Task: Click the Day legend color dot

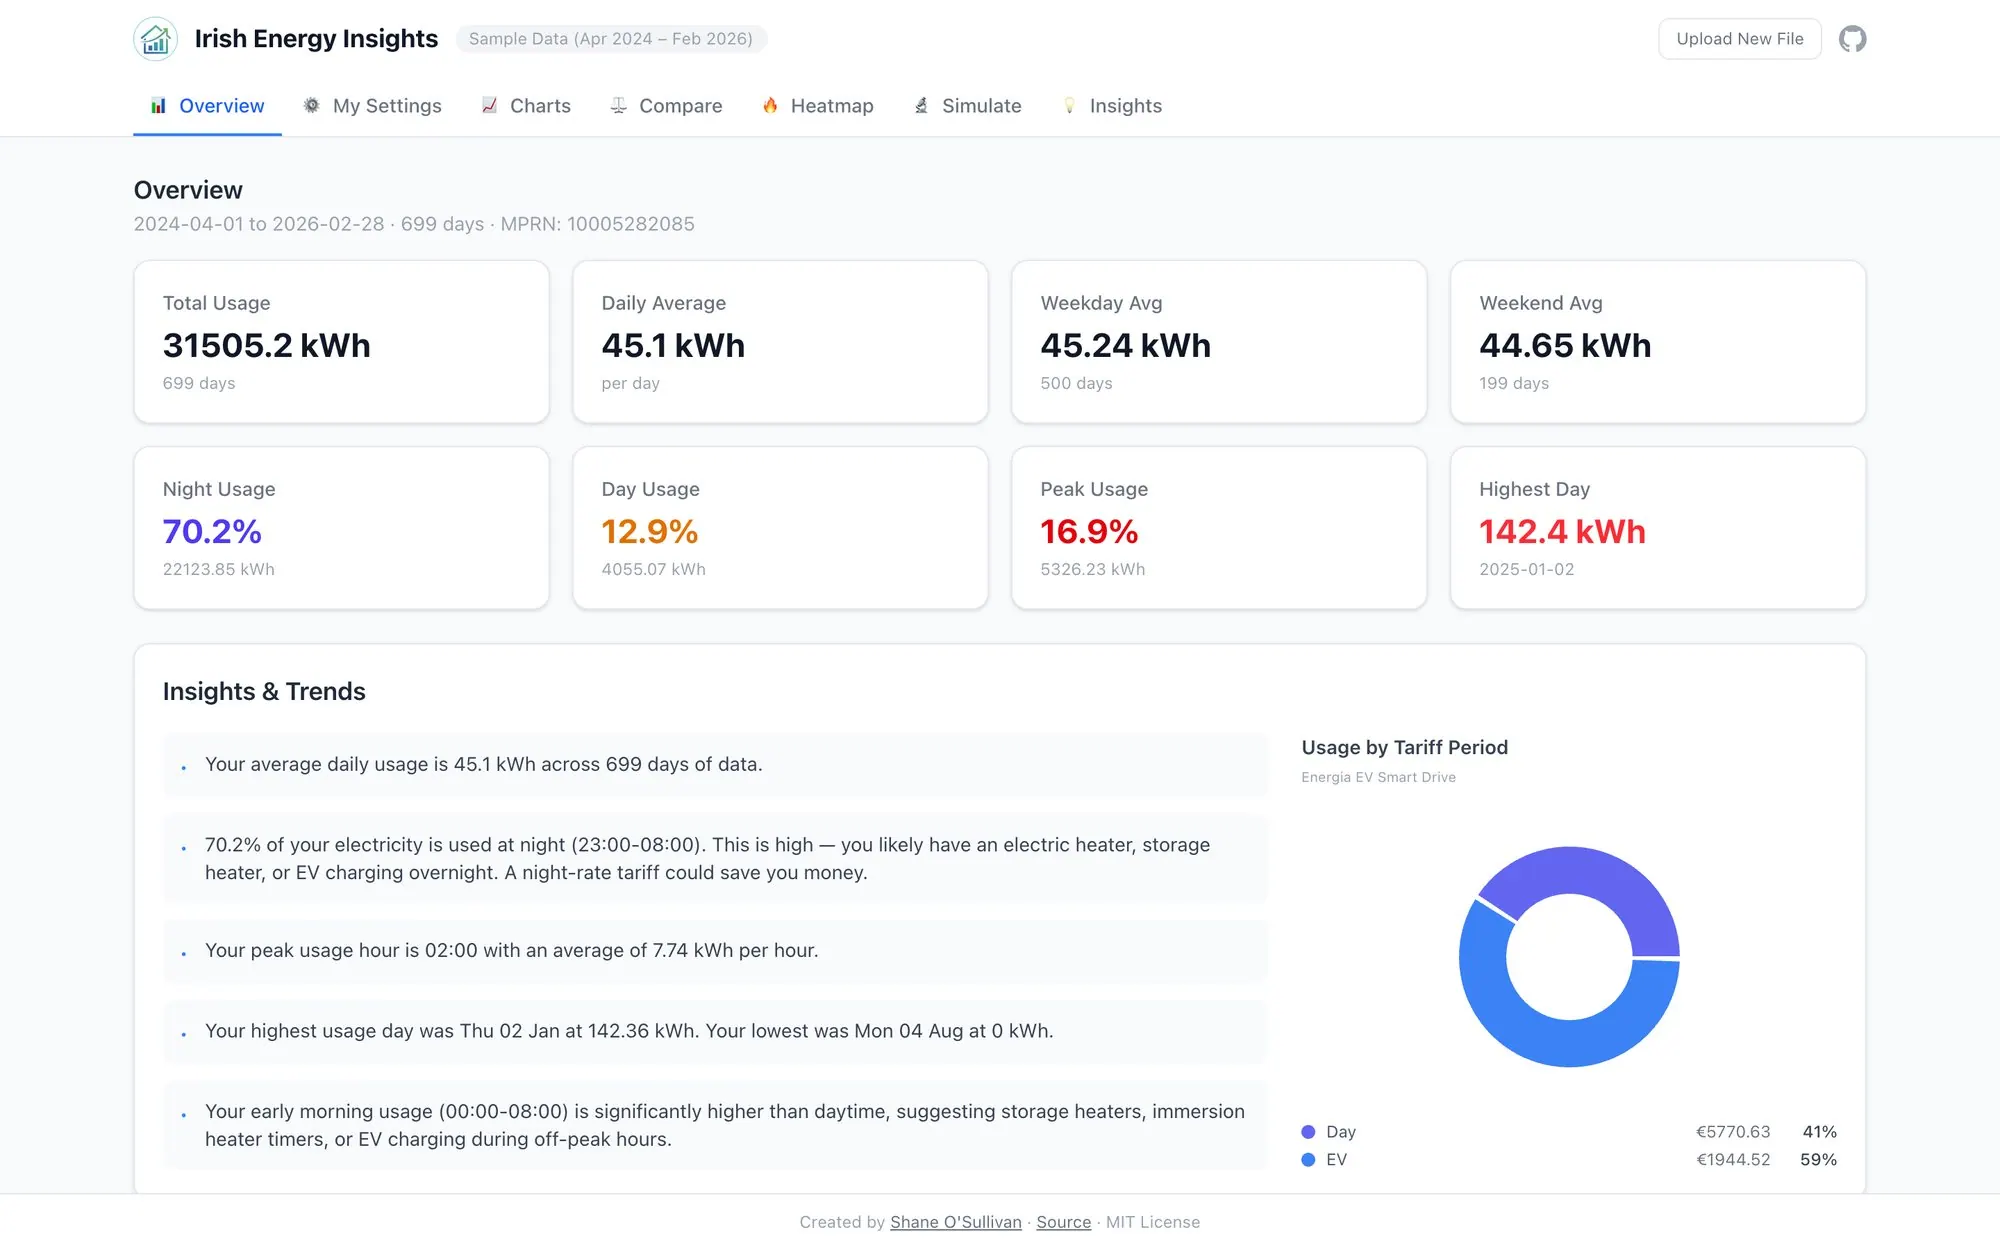Action: 1308,1132
